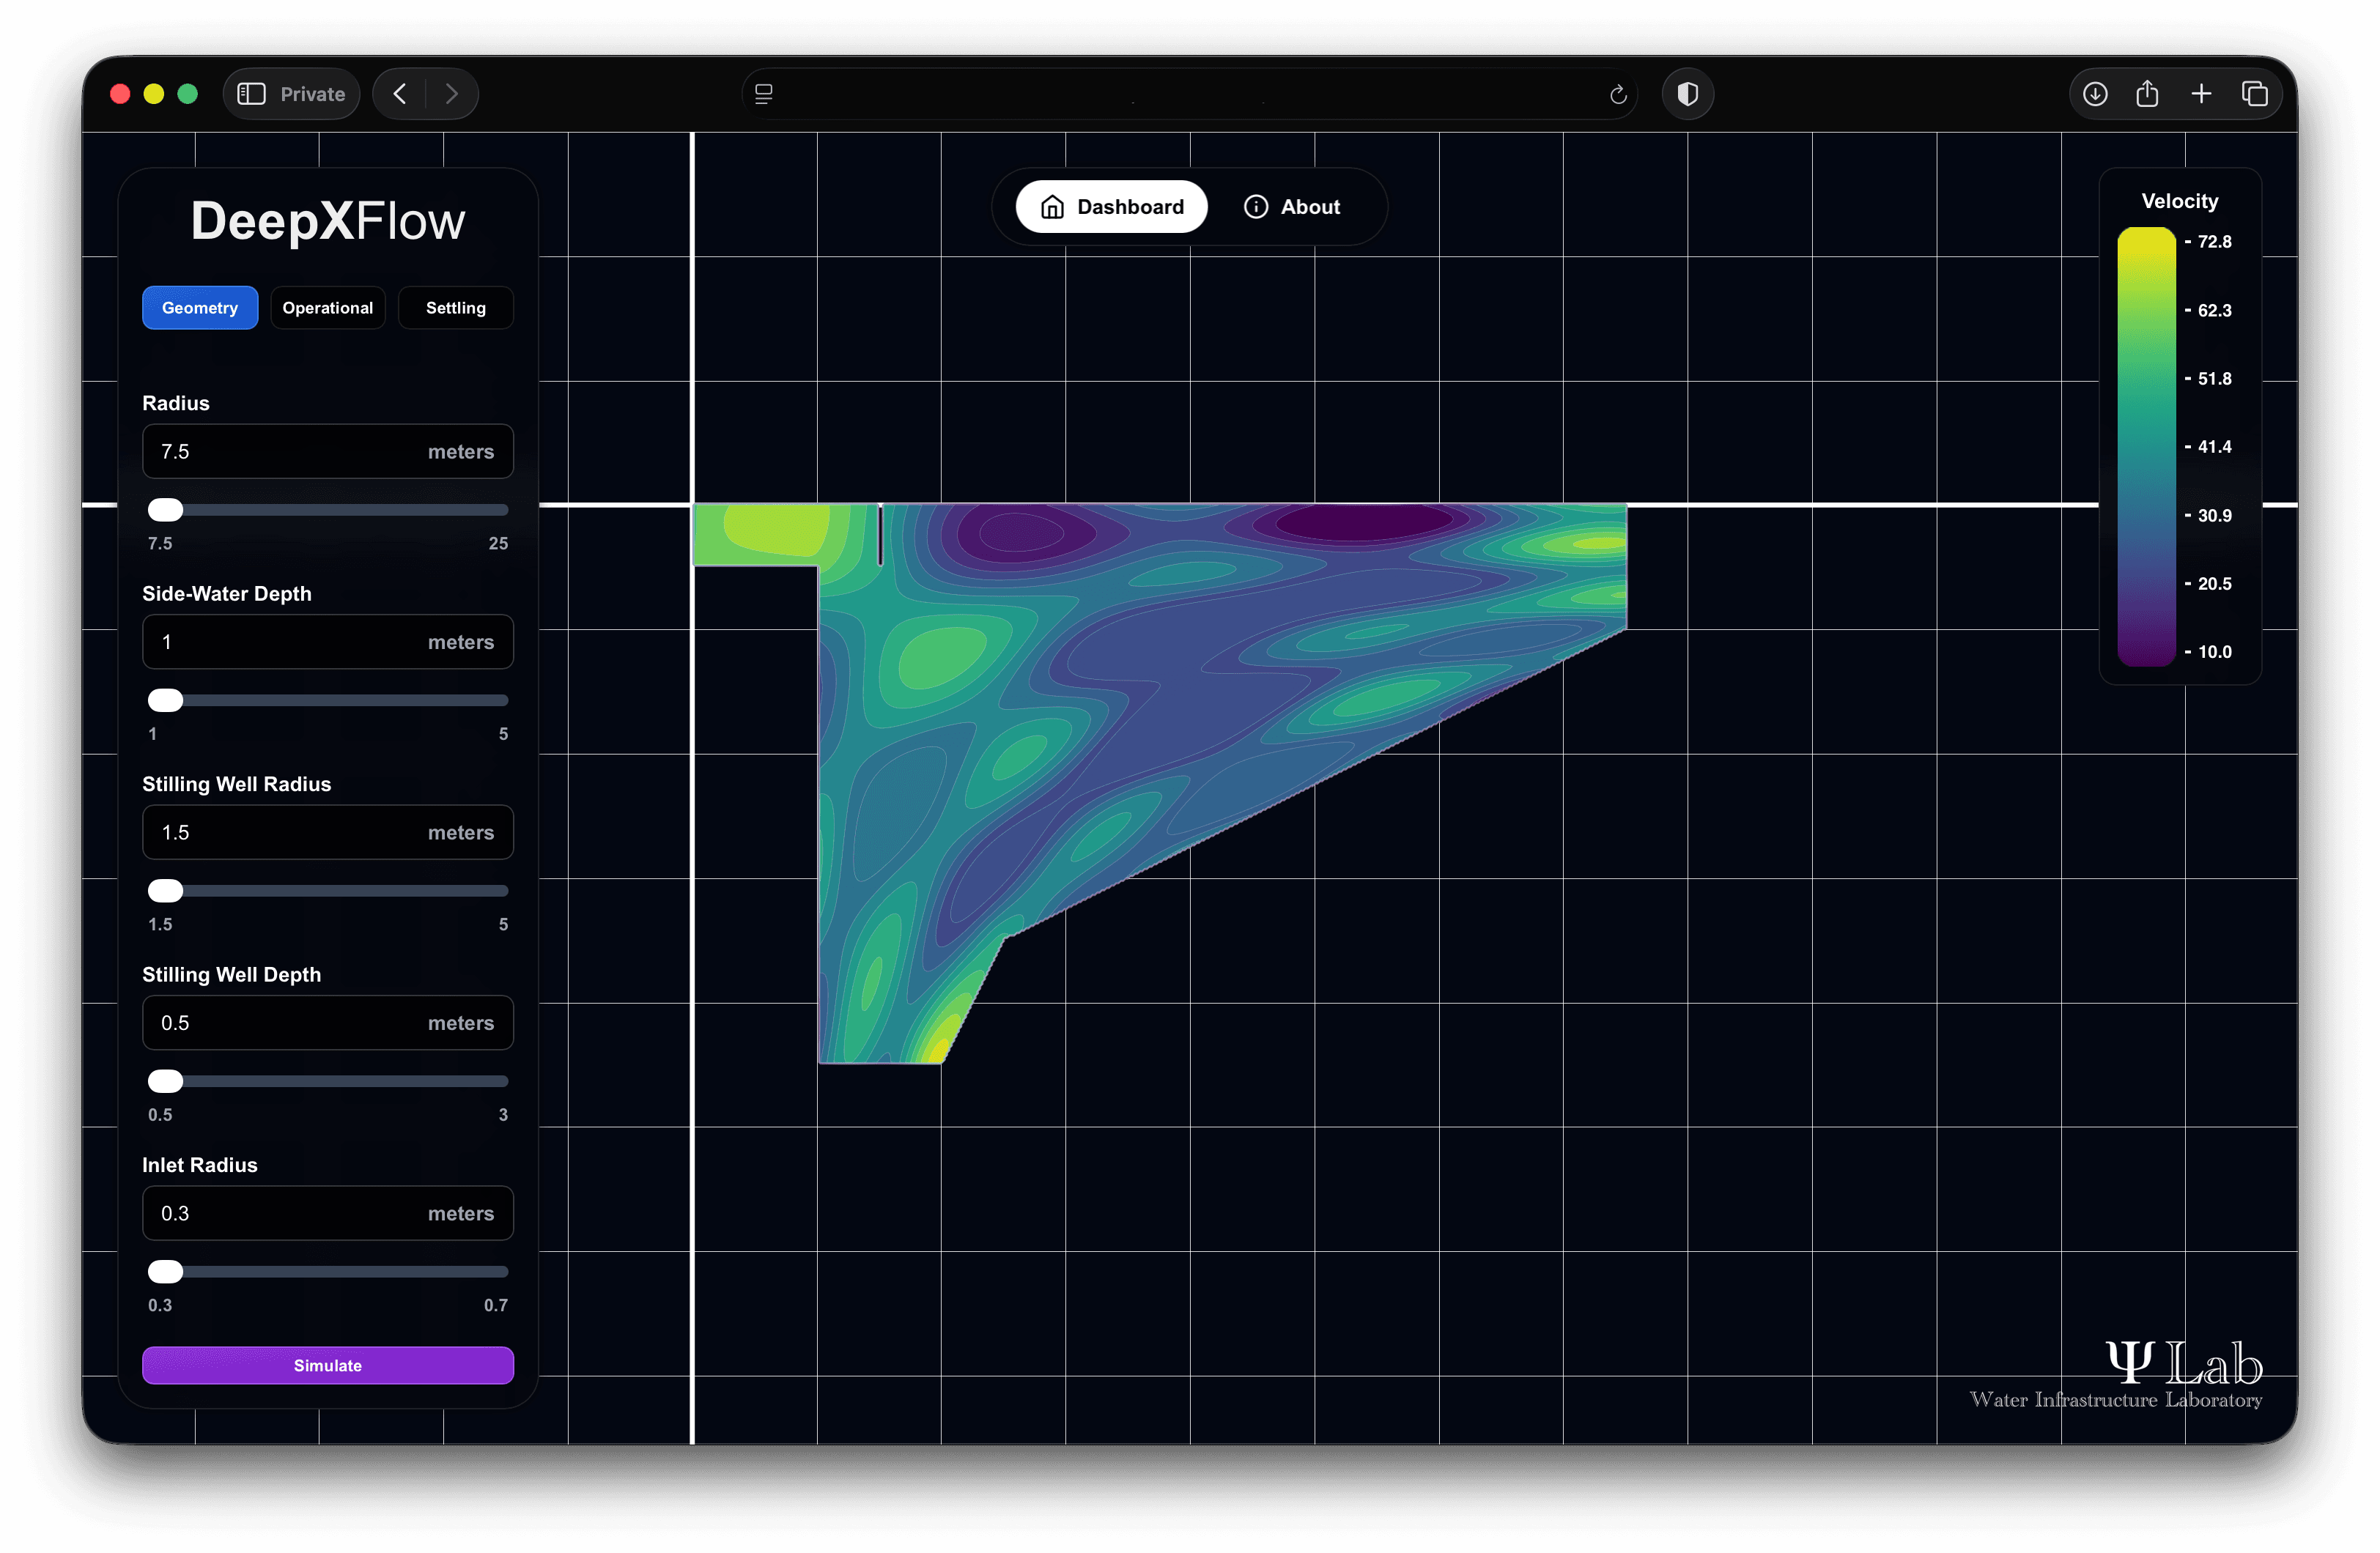Click the Side-Water Depth slider handle
This screenshot has height=1553, width=2380.
[x=166, y=700]
